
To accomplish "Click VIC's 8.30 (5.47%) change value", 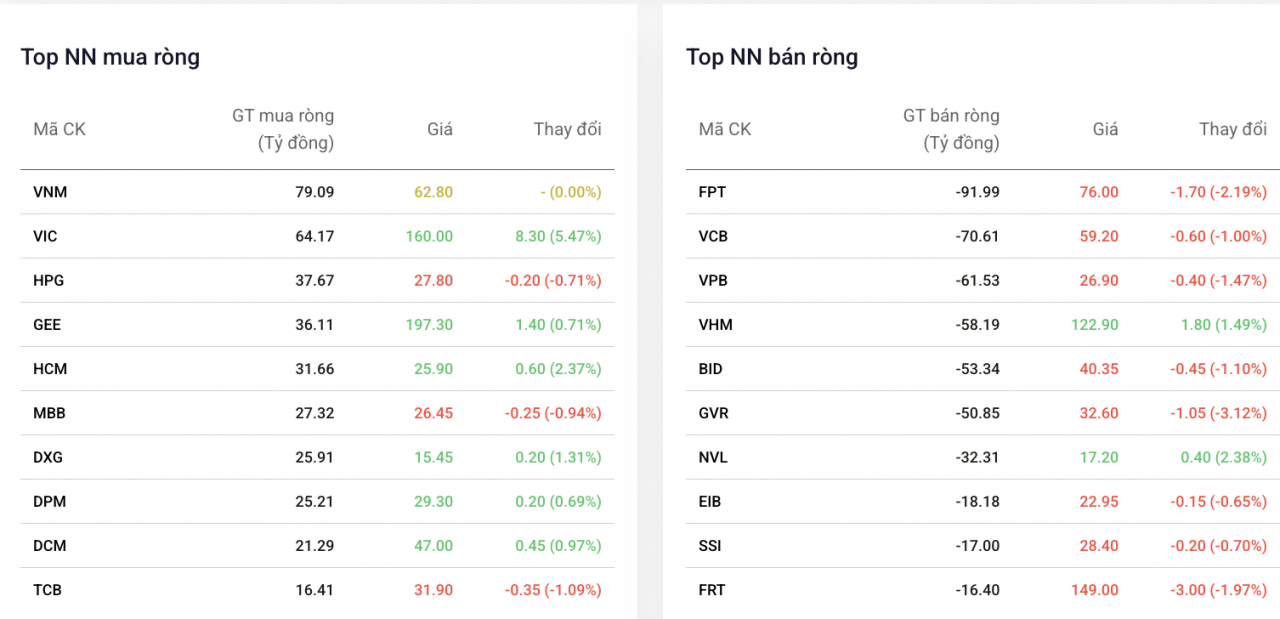I will pos(557,237).
